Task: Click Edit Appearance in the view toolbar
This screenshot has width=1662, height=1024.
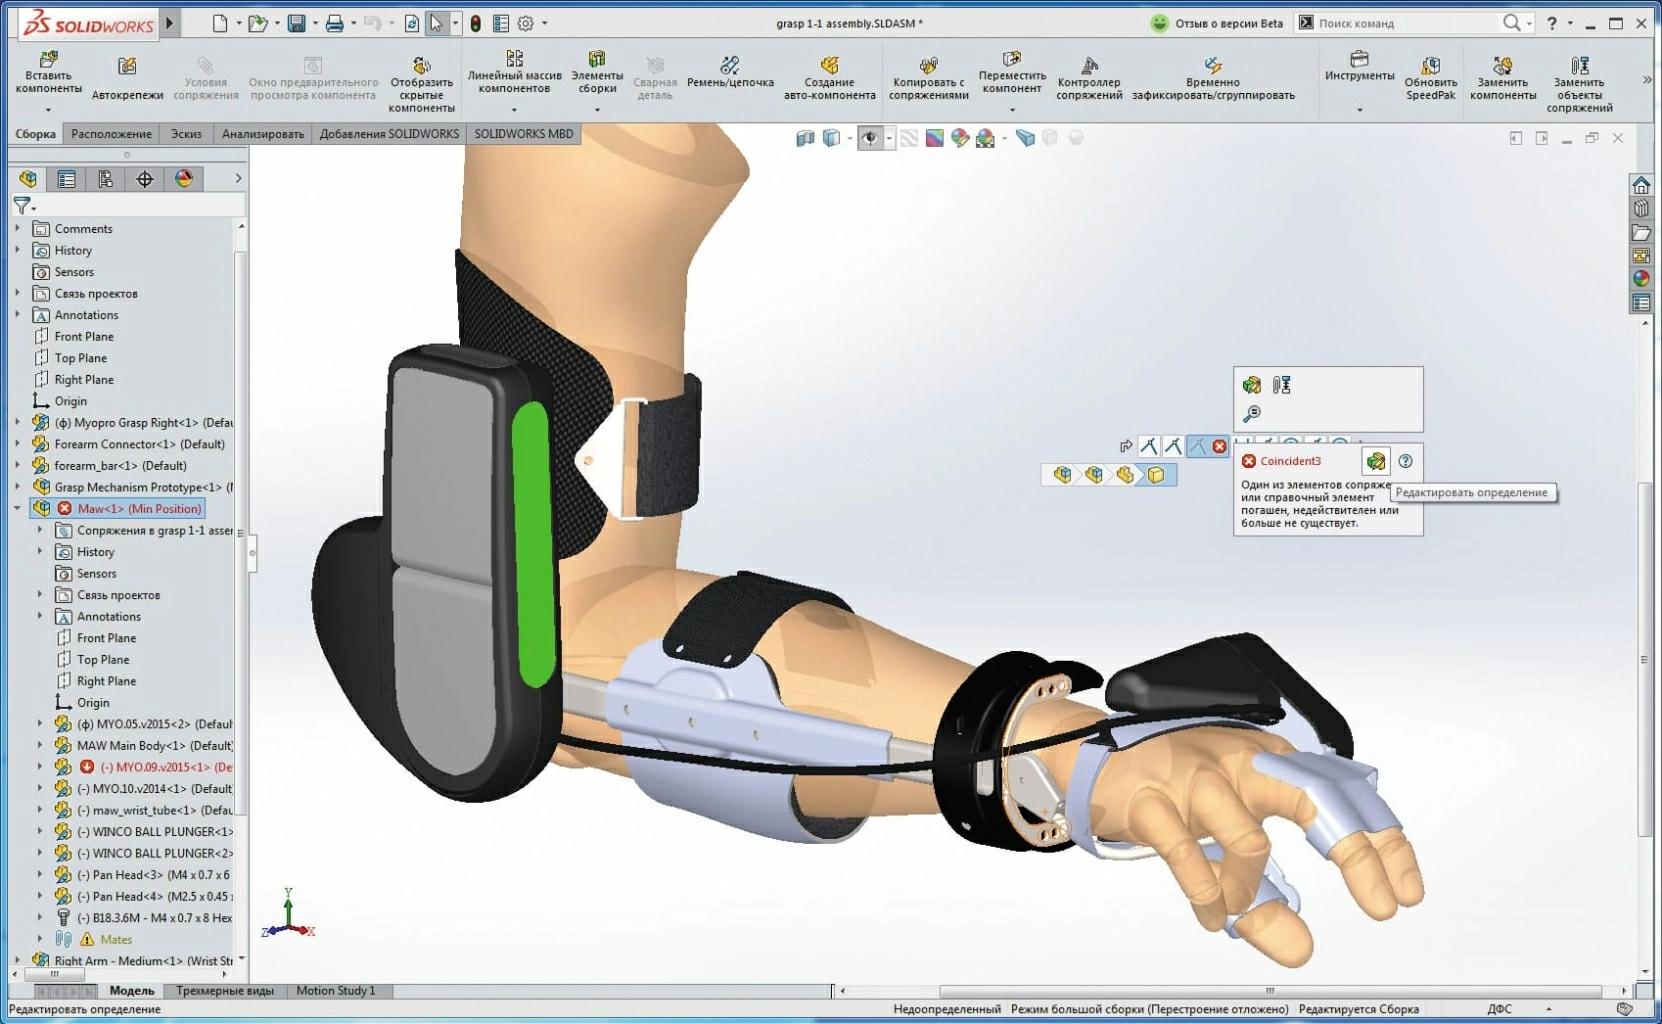Action: (959, 139)
